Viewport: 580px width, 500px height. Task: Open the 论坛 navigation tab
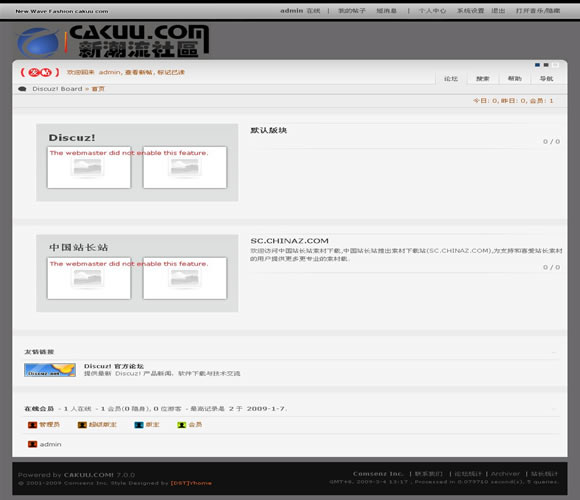451,78
